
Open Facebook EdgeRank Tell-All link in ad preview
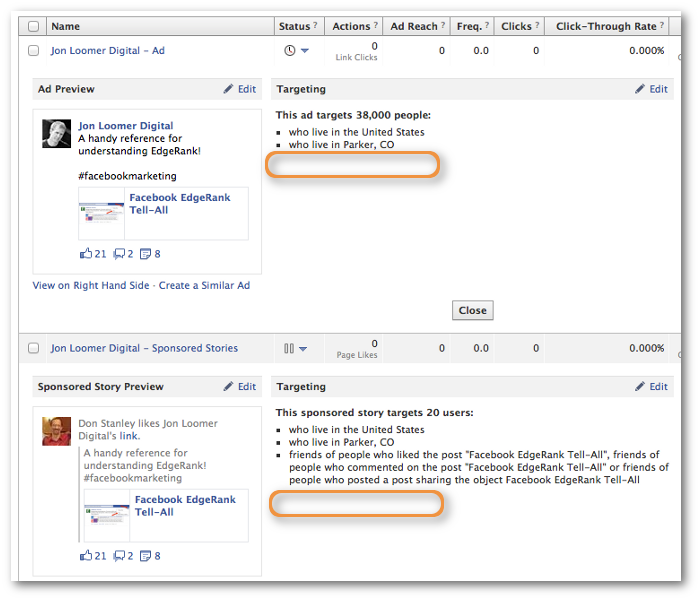[180, 204]
